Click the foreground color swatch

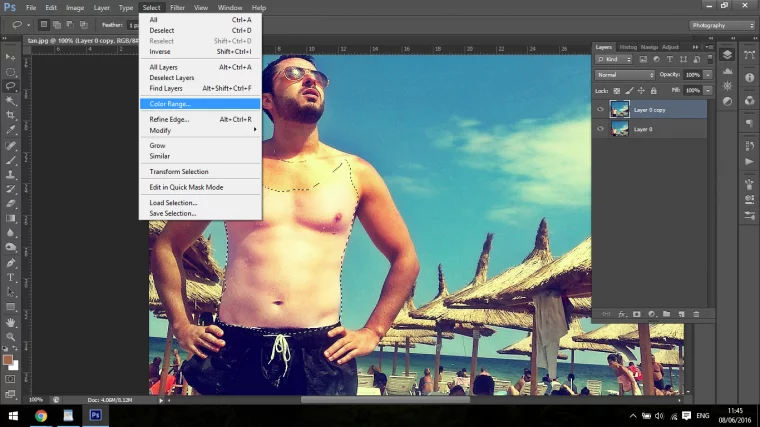coord(7,360)
